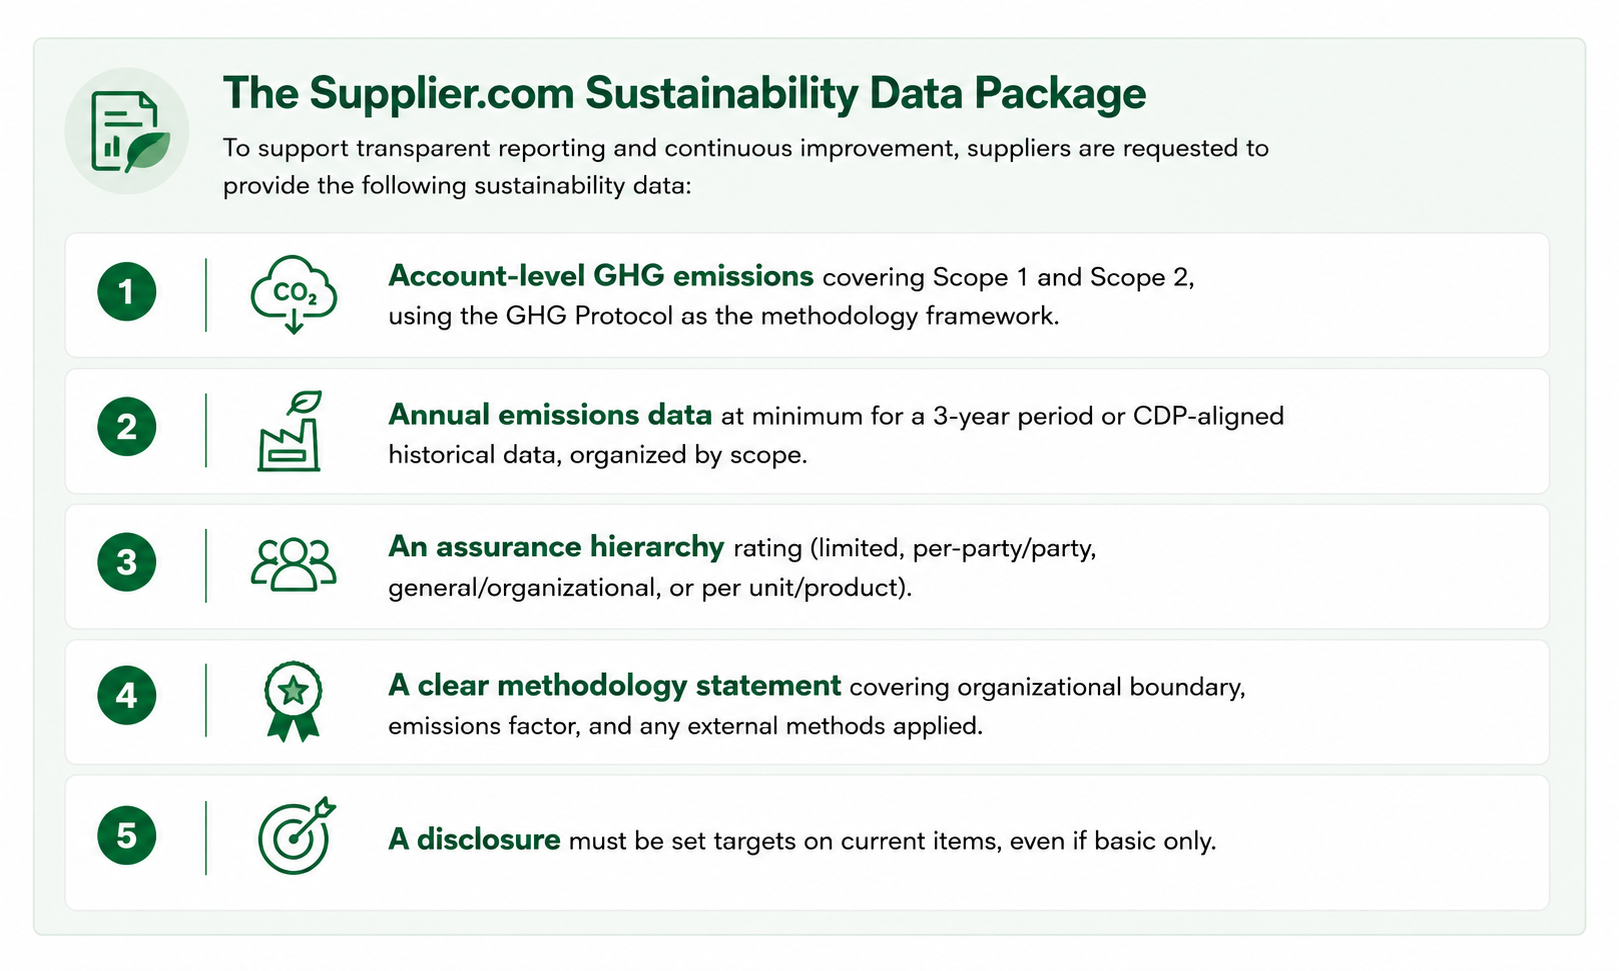Click 'Annual emissions data' heading
The width and height of the screenshot is (1619, 971).
click(550, 415)
